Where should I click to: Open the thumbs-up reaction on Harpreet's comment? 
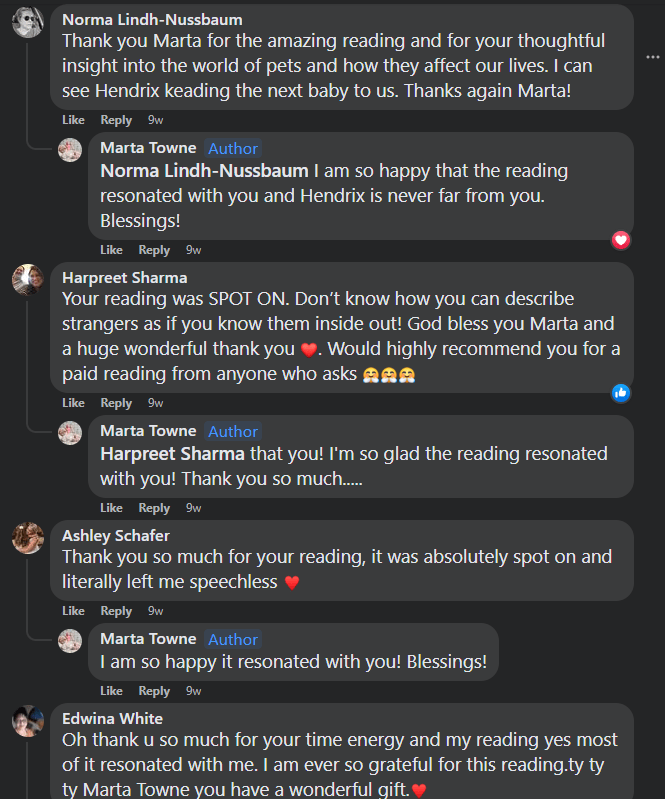tap(621, 393)
